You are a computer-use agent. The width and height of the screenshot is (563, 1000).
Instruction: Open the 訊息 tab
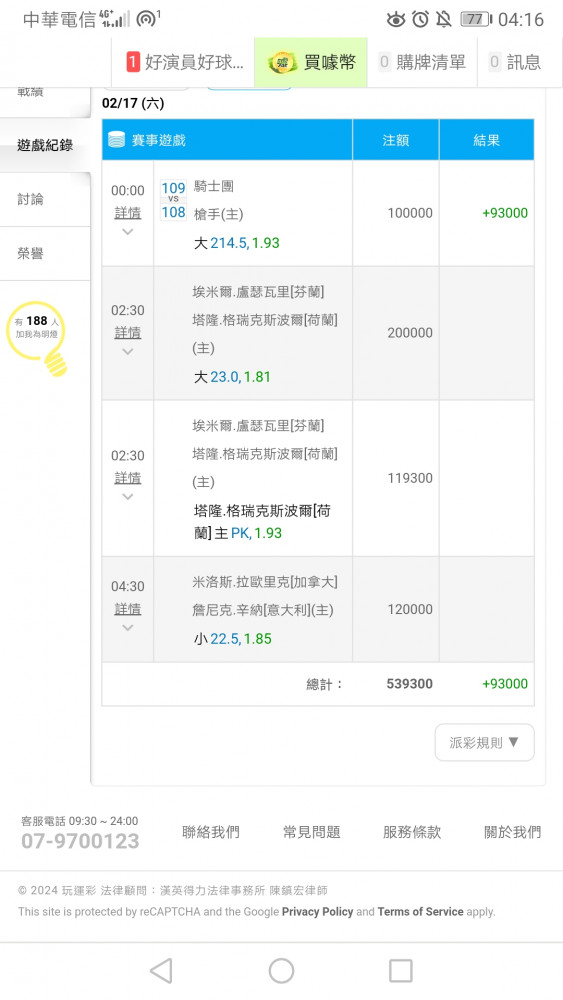click(515, 62)
